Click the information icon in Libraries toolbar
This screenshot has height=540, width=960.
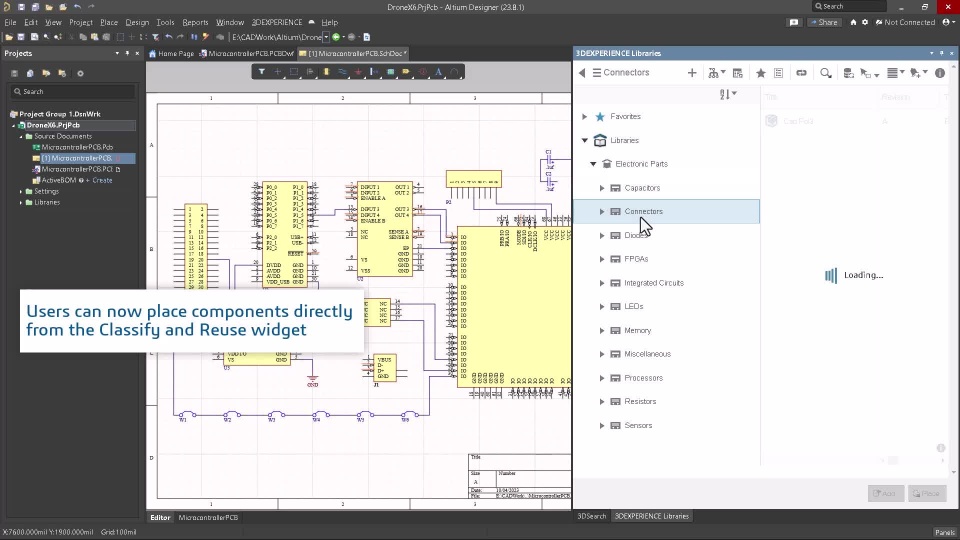(940, 73)
